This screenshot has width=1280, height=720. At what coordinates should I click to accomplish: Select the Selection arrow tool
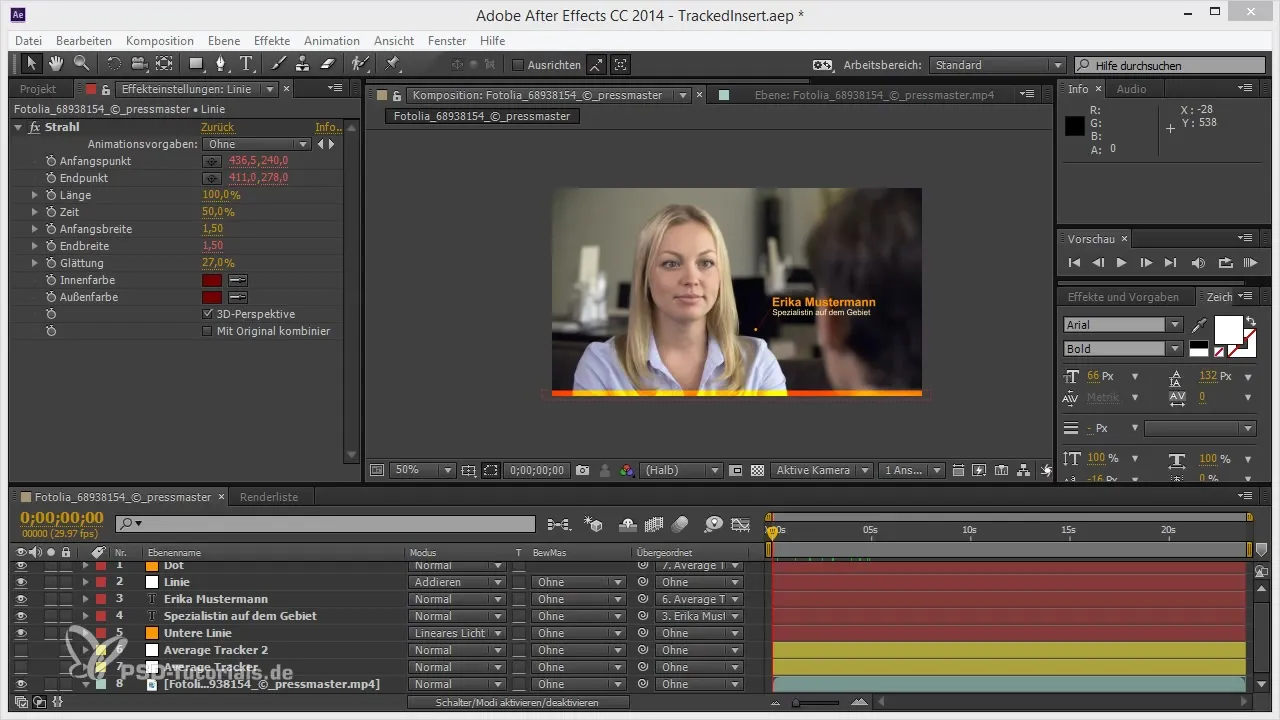31,64
